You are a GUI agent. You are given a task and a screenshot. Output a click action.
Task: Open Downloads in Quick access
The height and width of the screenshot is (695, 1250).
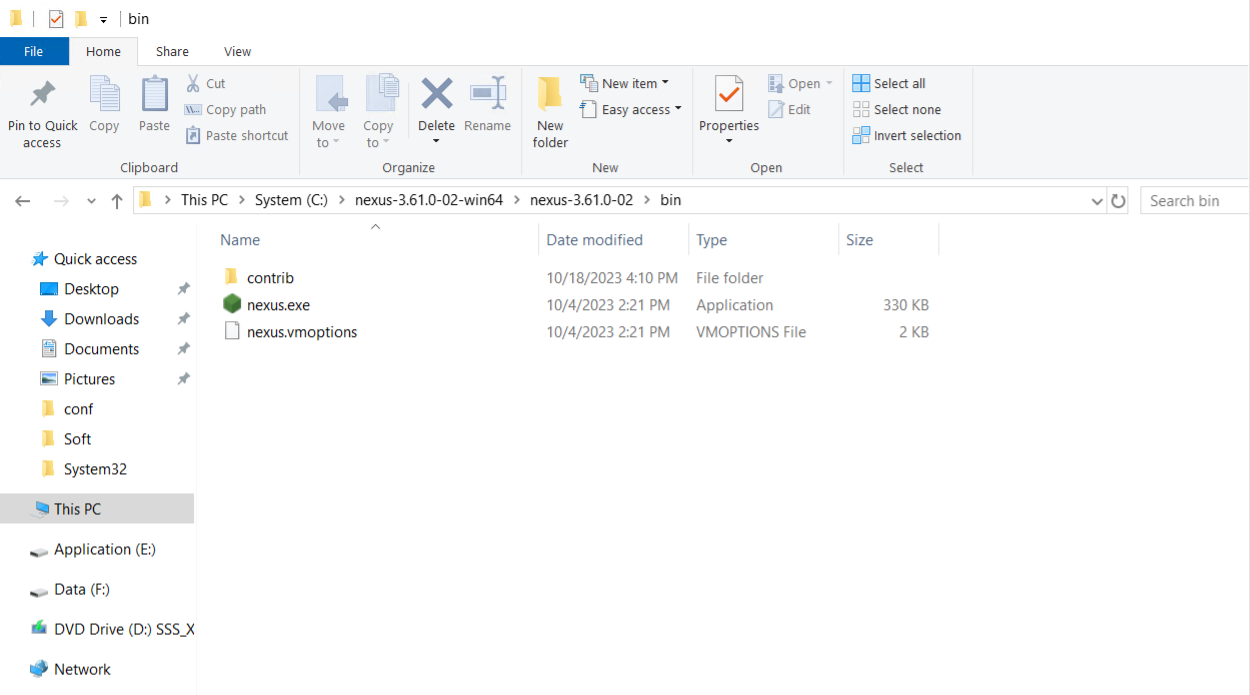pos(101,319)
